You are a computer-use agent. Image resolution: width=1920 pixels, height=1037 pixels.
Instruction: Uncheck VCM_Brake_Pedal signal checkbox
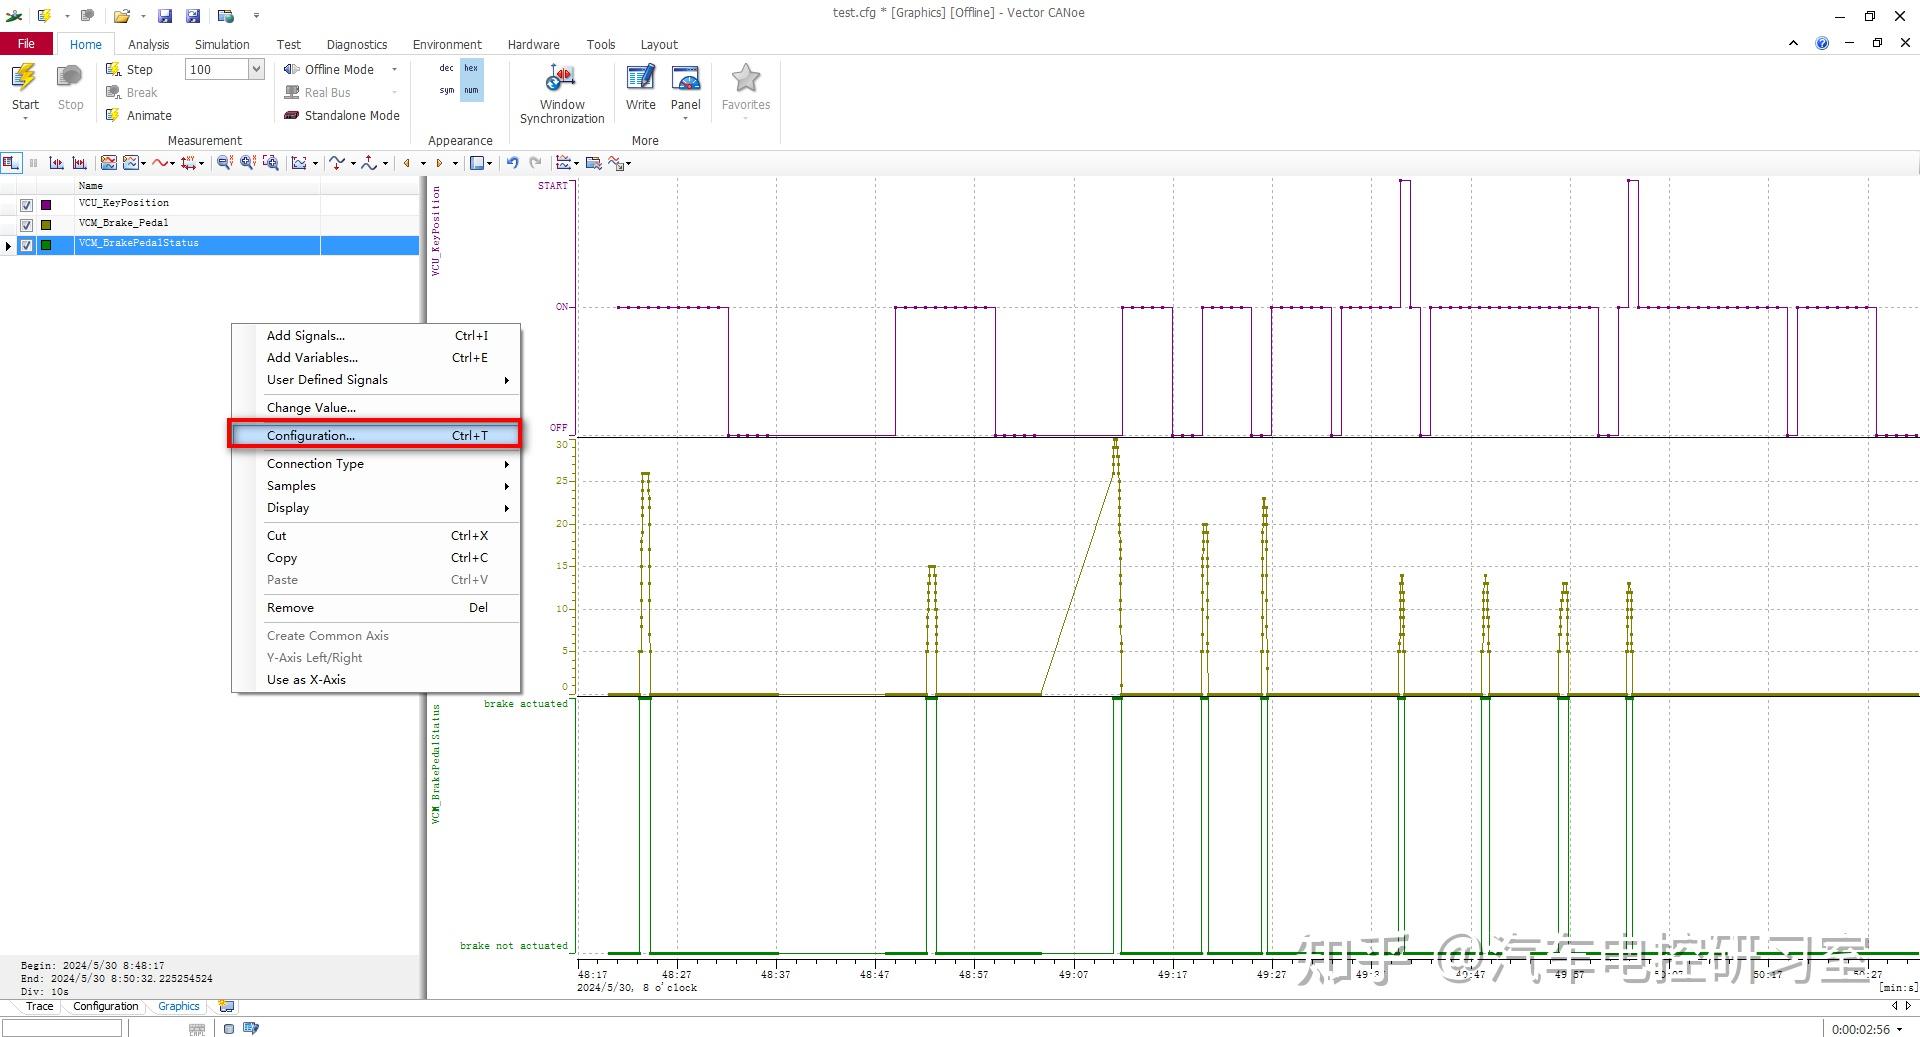27,225
